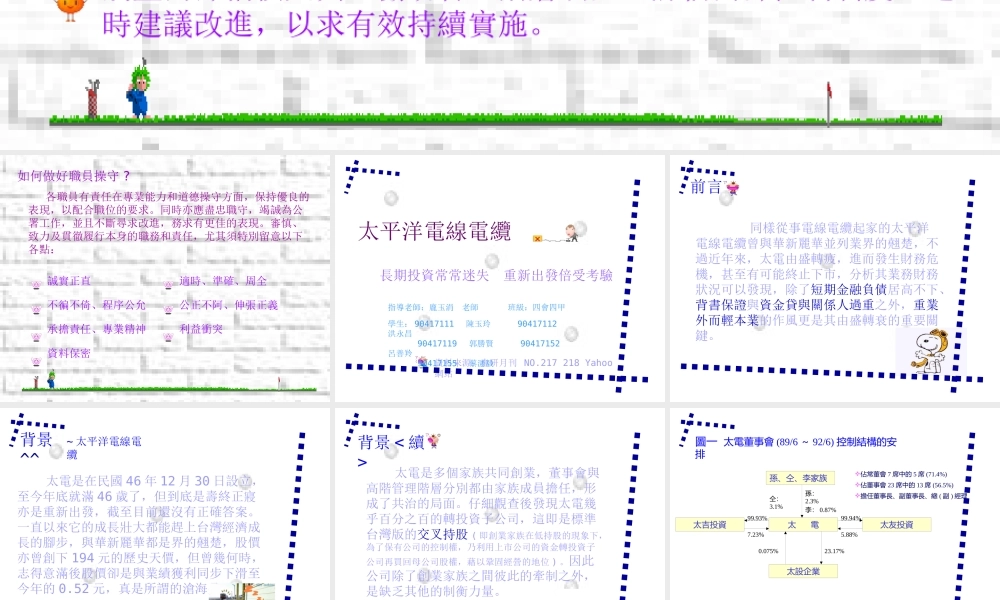Click the pink character next to 前言
This screenshot has width=1000, height=600.
click(732, 187)
